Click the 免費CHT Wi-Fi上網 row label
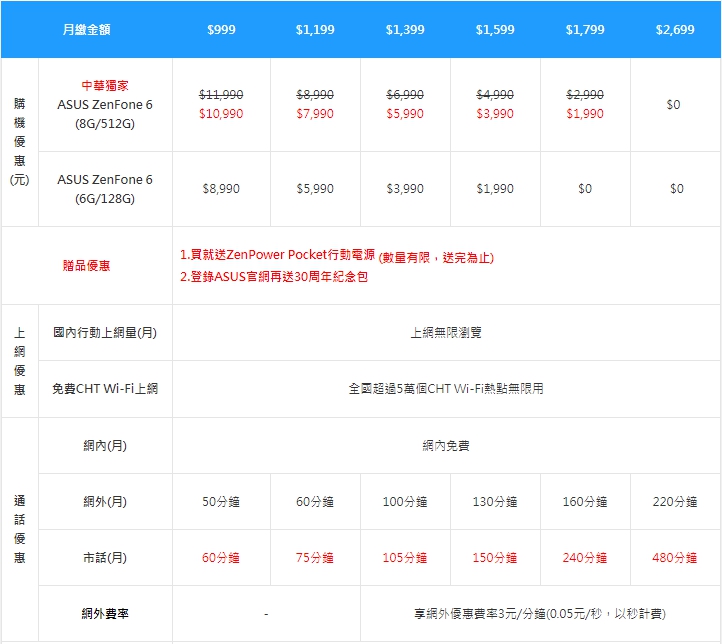The image size is (722, 644). click(105, 389)
